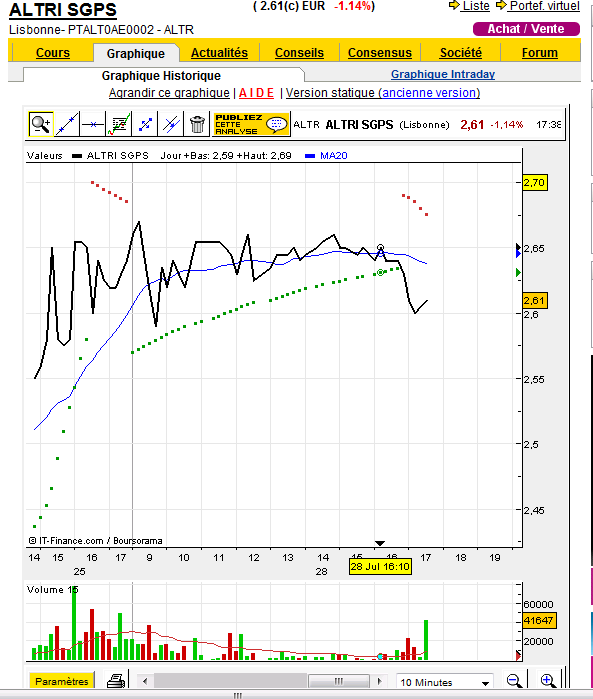Open Version statique link
The image size is (593, 699).
coord(330,93)
